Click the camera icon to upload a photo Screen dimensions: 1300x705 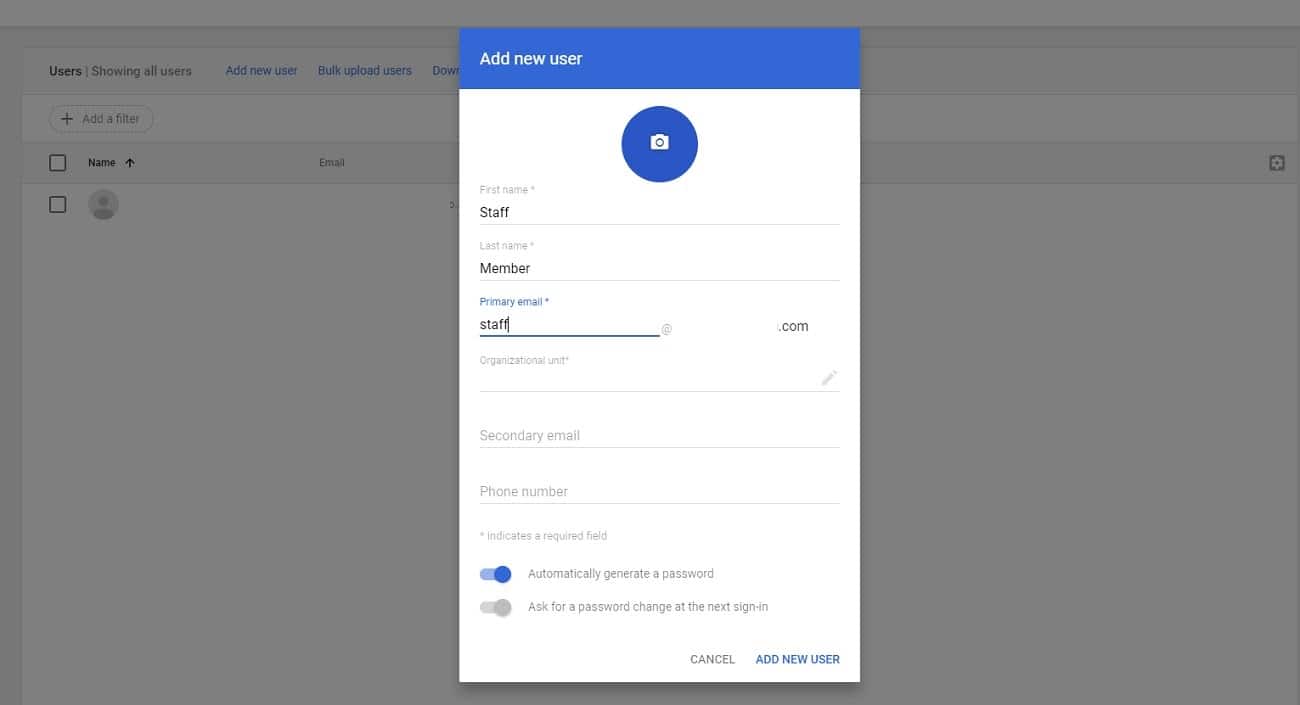tap(659, 143)
